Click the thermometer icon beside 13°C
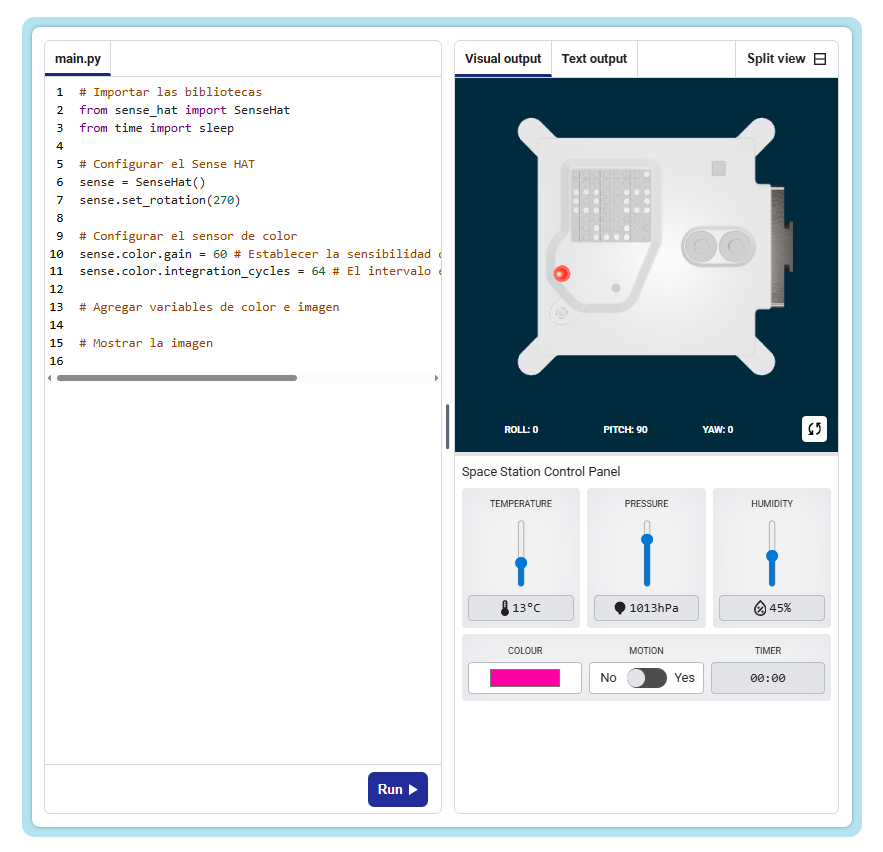 (x=504, y=608)
